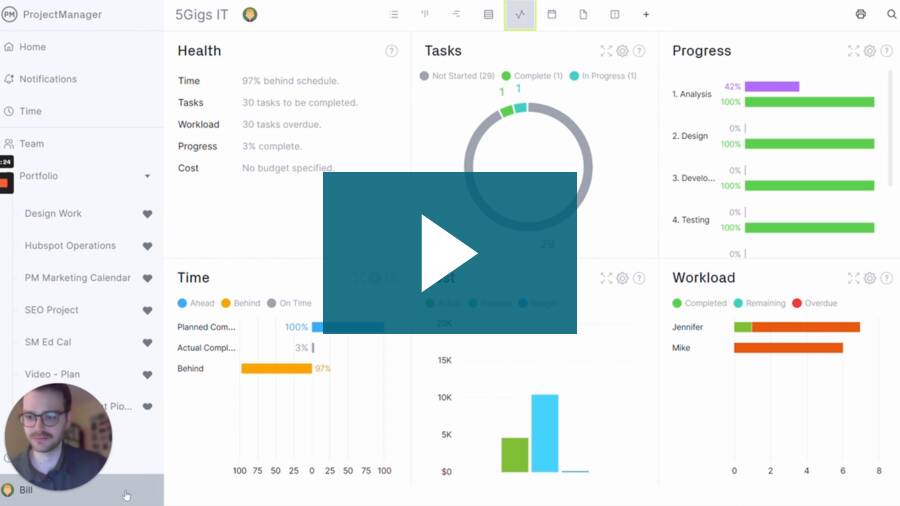Toggle favorite heart for Video - Plan
This screenshot has height=506, width=900.
coord(148,375)
